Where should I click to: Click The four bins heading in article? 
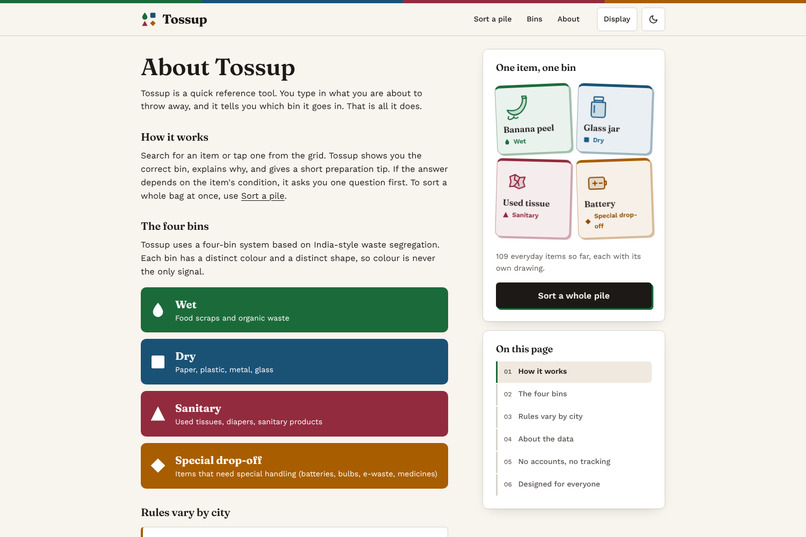tap(175, 226)
